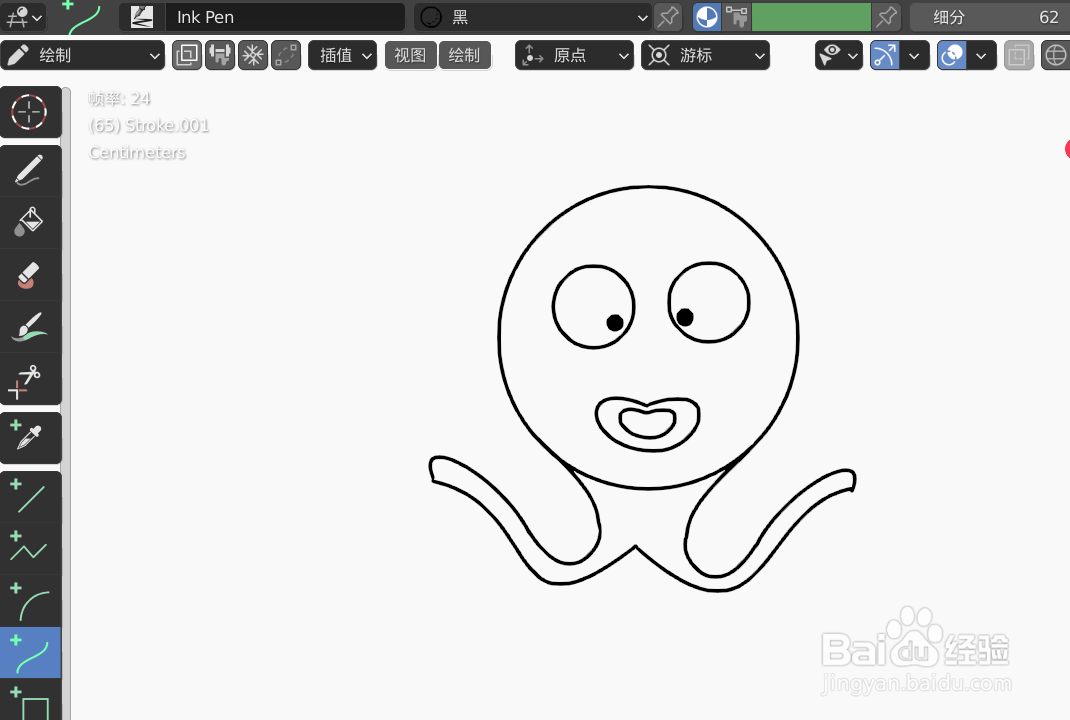Screen dimensions: 1070x720
Task: Open viewport visibility eye dropdown
Action: click(839, 55)
